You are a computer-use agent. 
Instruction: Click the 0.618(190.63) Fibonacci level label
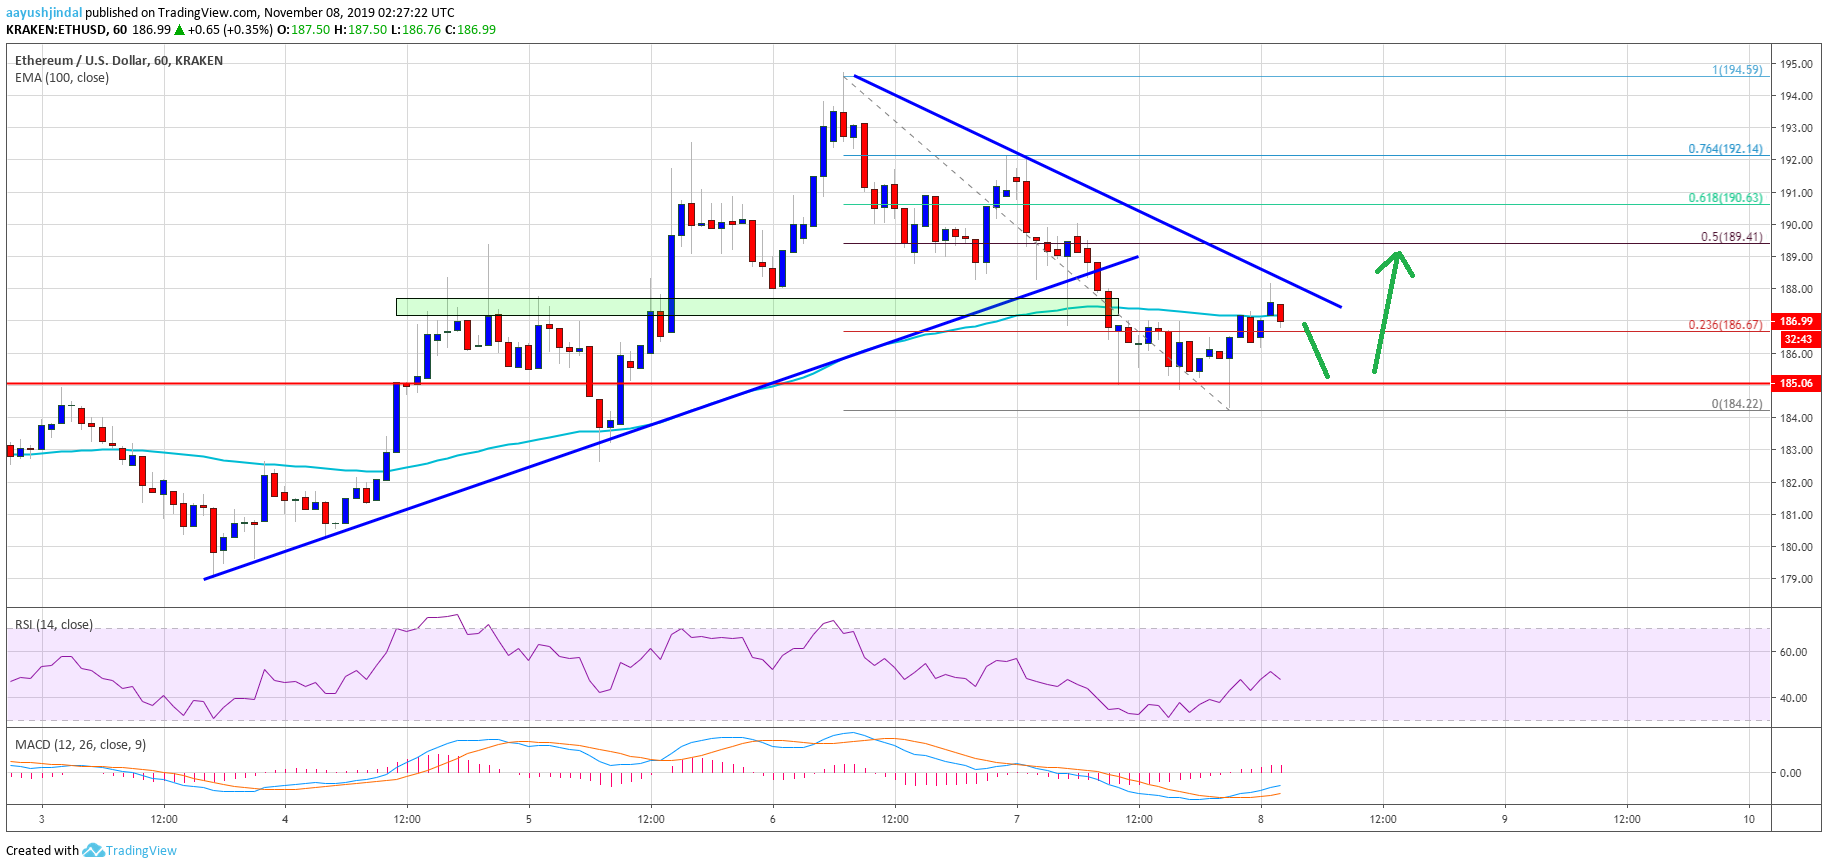point(1725,198)
